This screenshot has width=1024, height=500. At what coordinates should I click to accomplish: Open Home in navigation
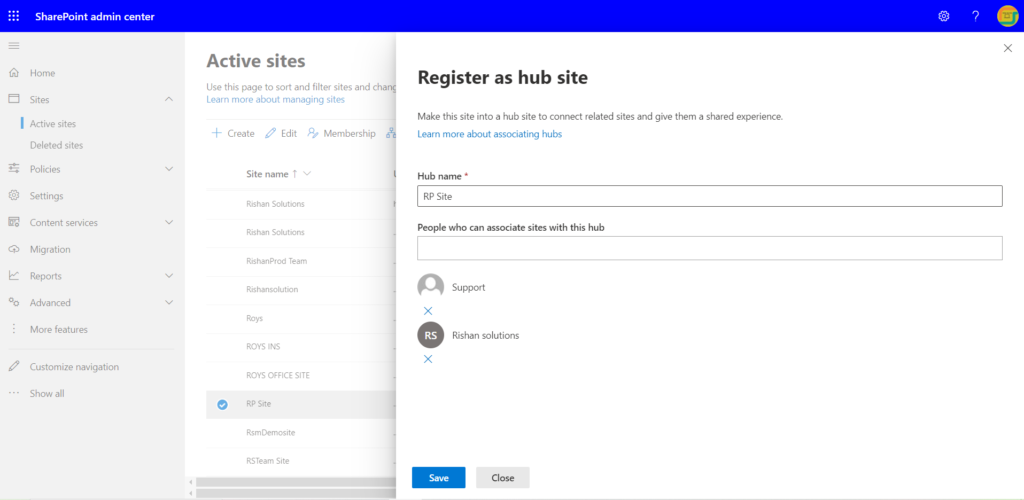(42, 73)
